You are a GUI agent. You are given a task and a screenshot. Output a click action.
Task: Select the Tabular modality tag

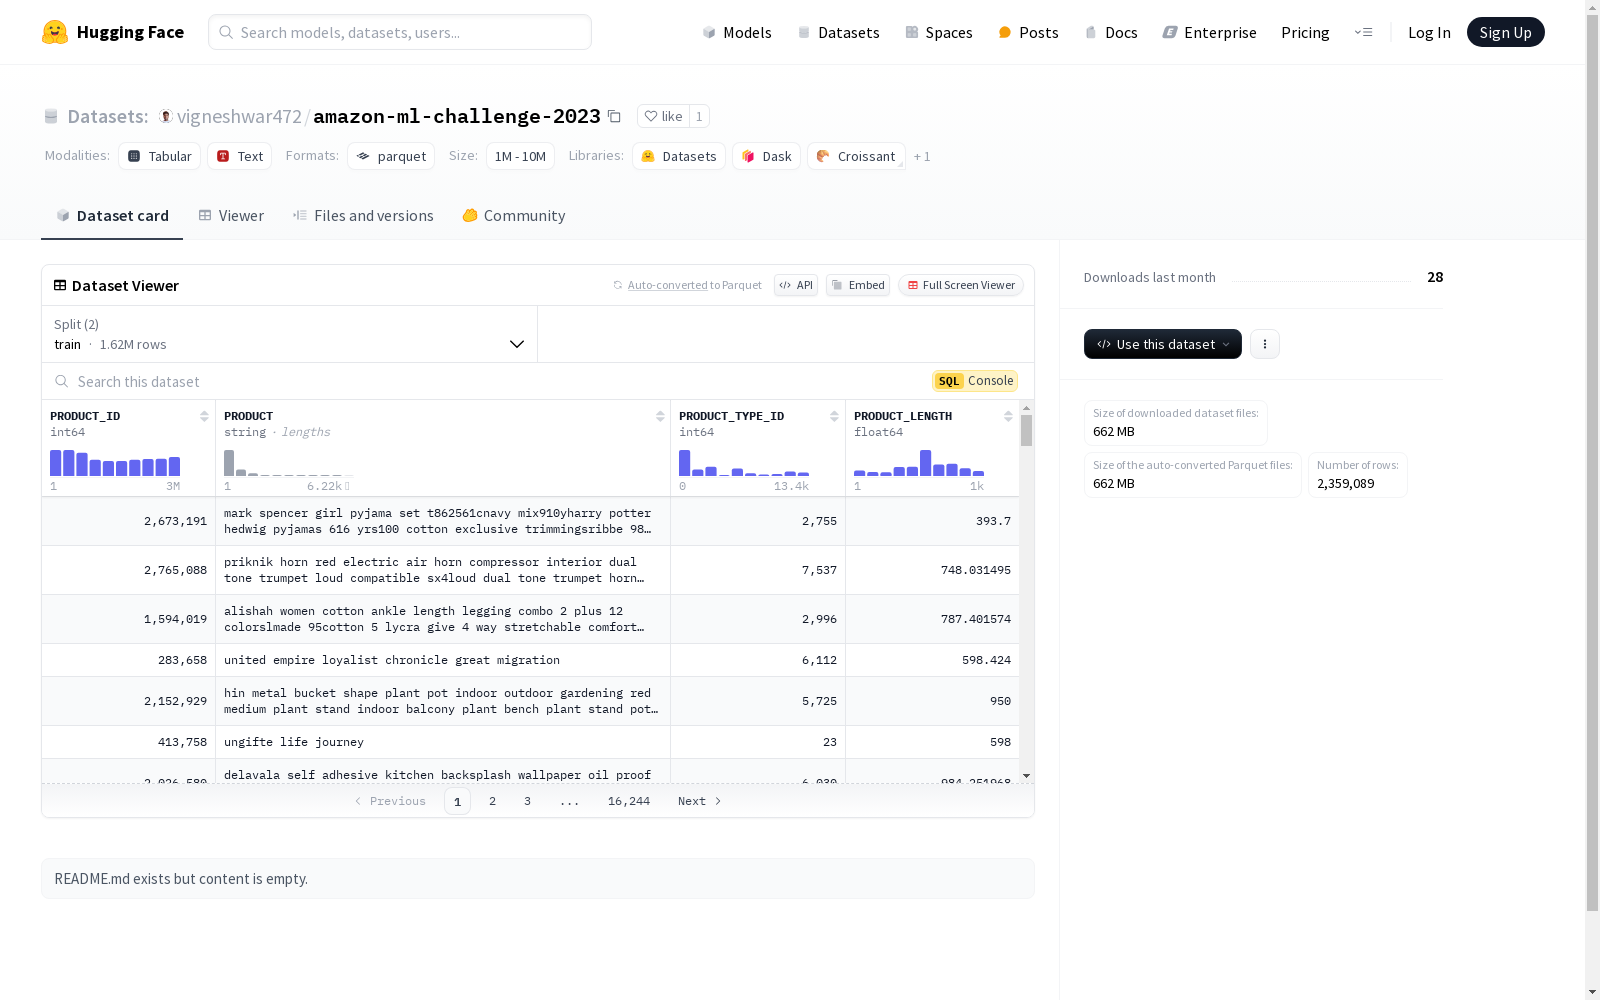coord(160,156)
